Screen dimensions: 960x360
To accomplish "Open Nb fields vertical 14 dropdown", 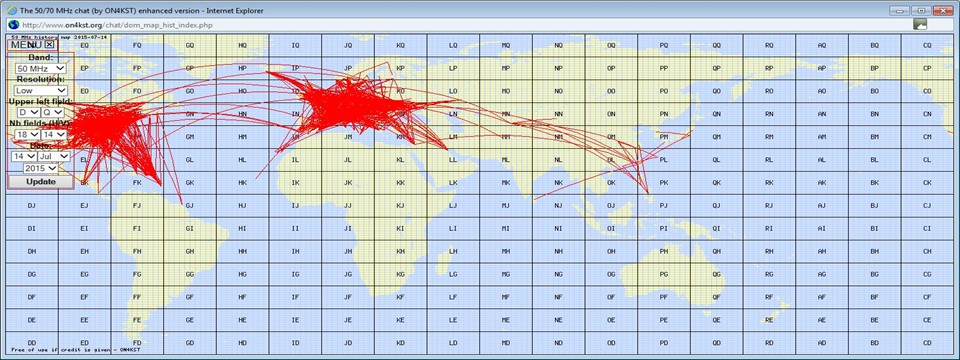I will 54,134.
